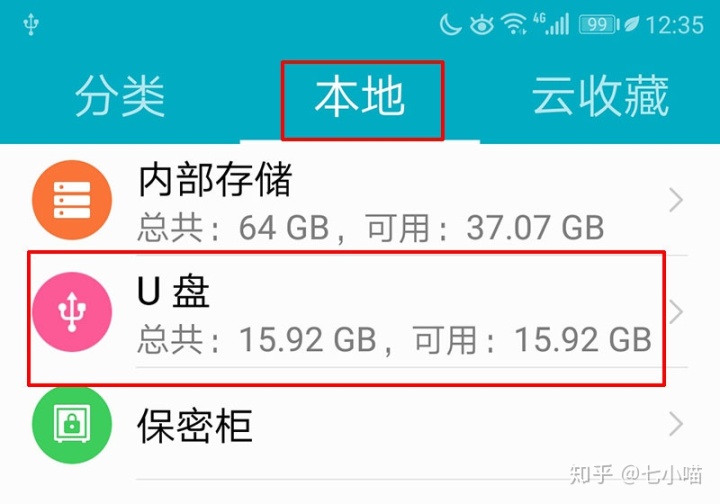Tap the 4G signal bars icon
The height and width of the screenshot is (504, 720).
tap(551, 24)
